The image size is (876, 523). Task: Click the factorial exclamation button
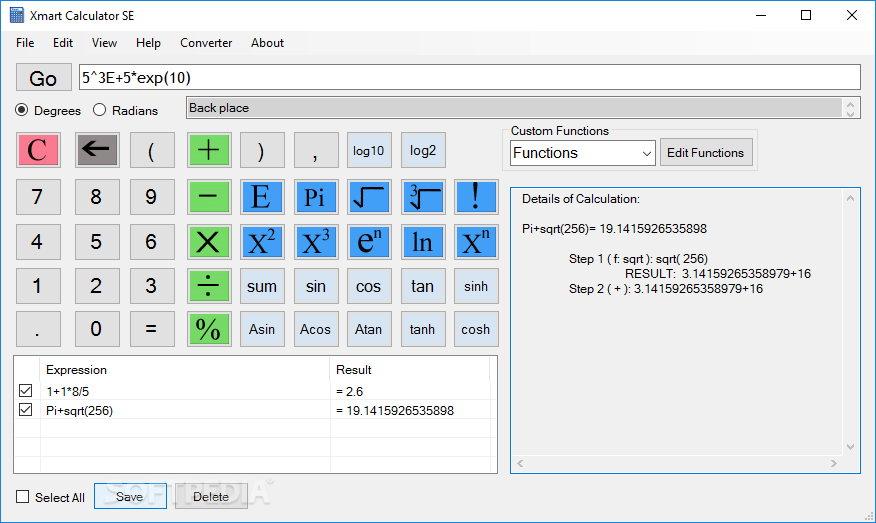click(x=476, y=197)
